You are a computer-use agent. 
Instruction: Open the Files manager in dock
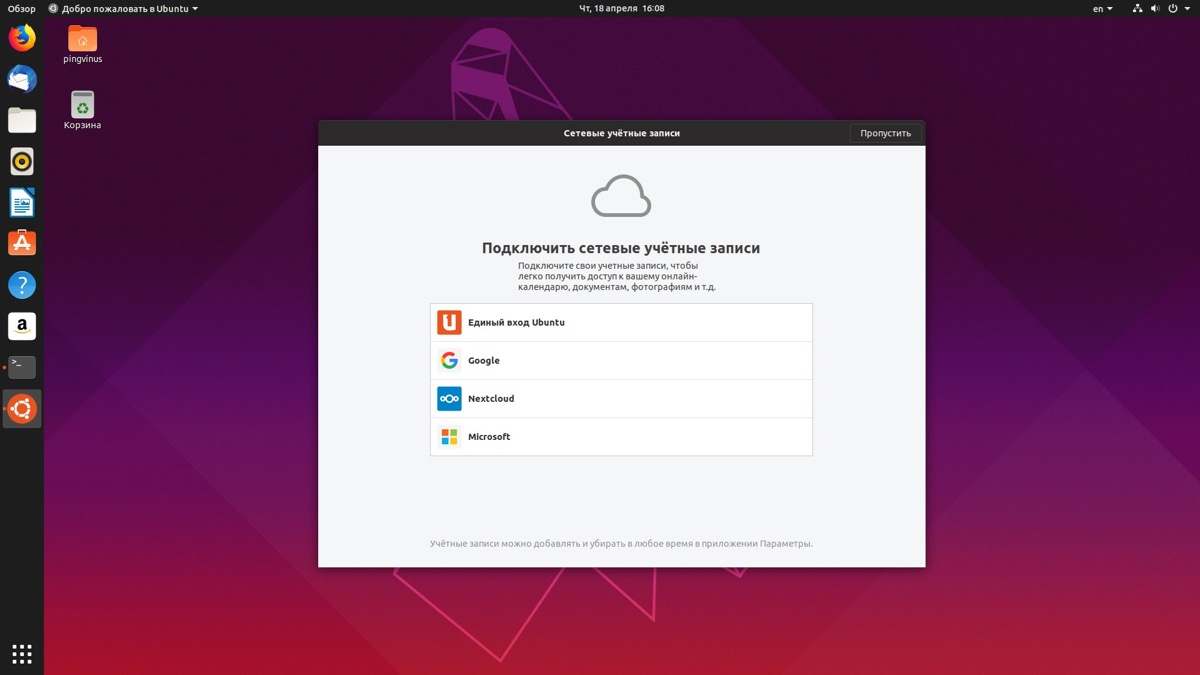[22, 120]
